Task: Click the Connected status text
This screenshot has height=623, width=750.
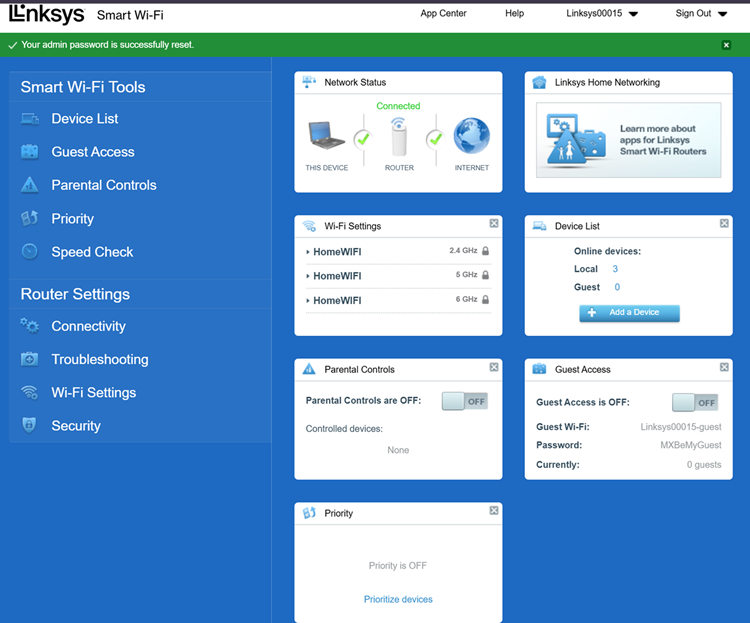Action: [398, 106]
